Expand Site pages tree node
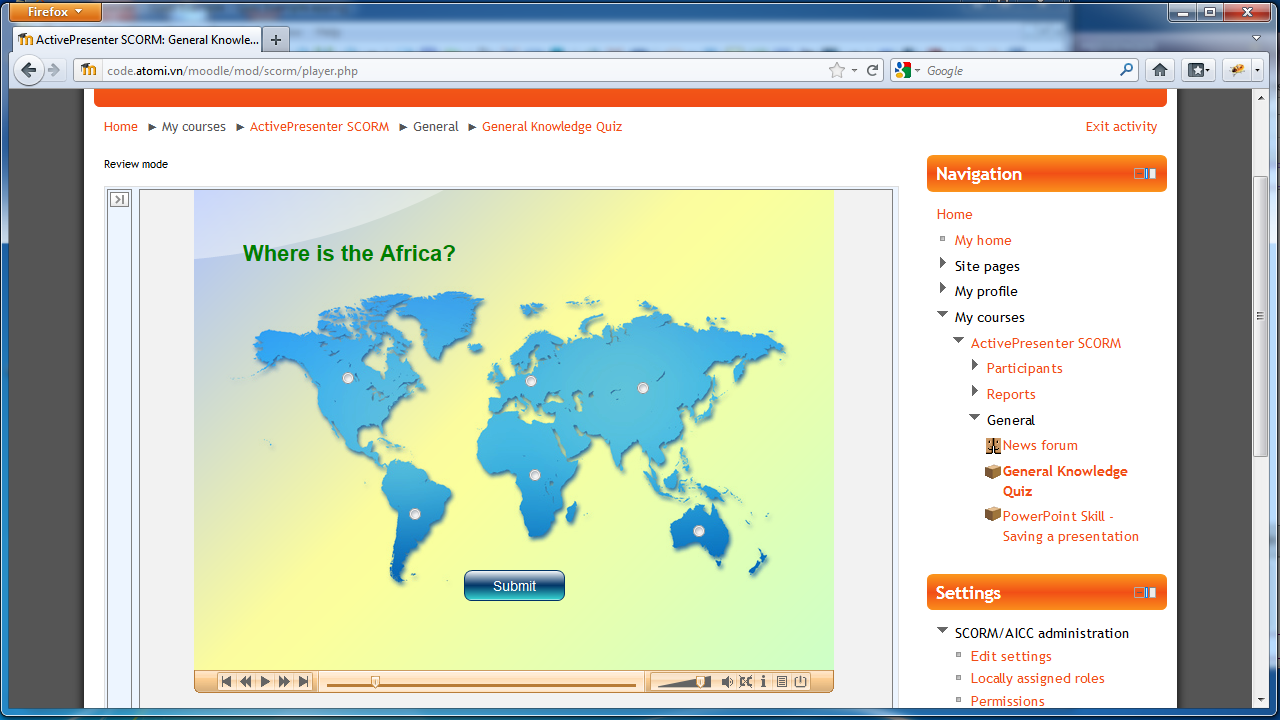The height and width of the screenshot is (720, 1280). coord(943,264)
